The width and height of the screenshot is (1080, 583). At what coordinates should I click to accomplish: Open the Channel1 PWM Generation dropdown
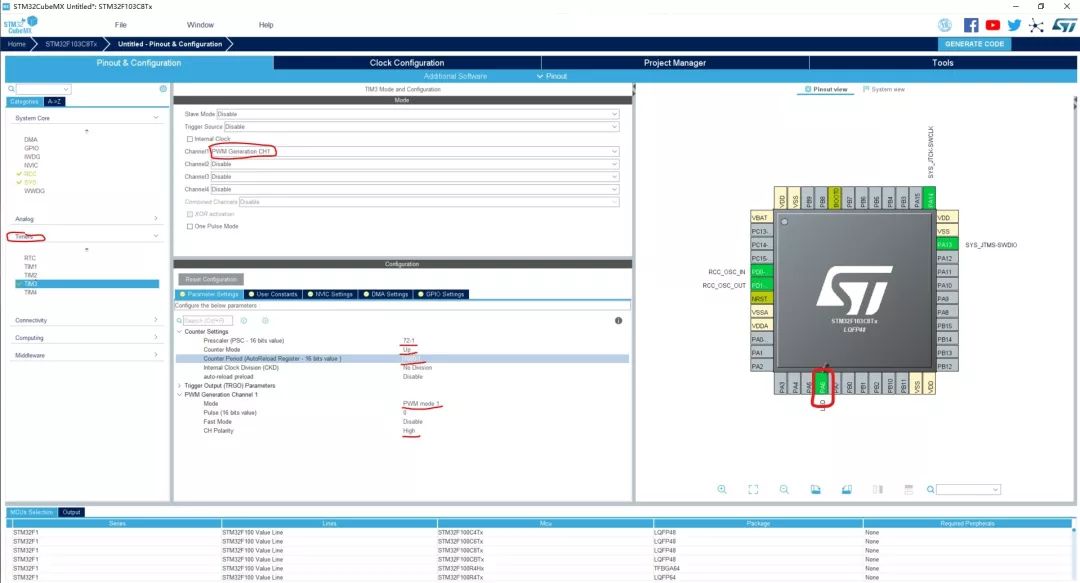click(x=415, y=151)
